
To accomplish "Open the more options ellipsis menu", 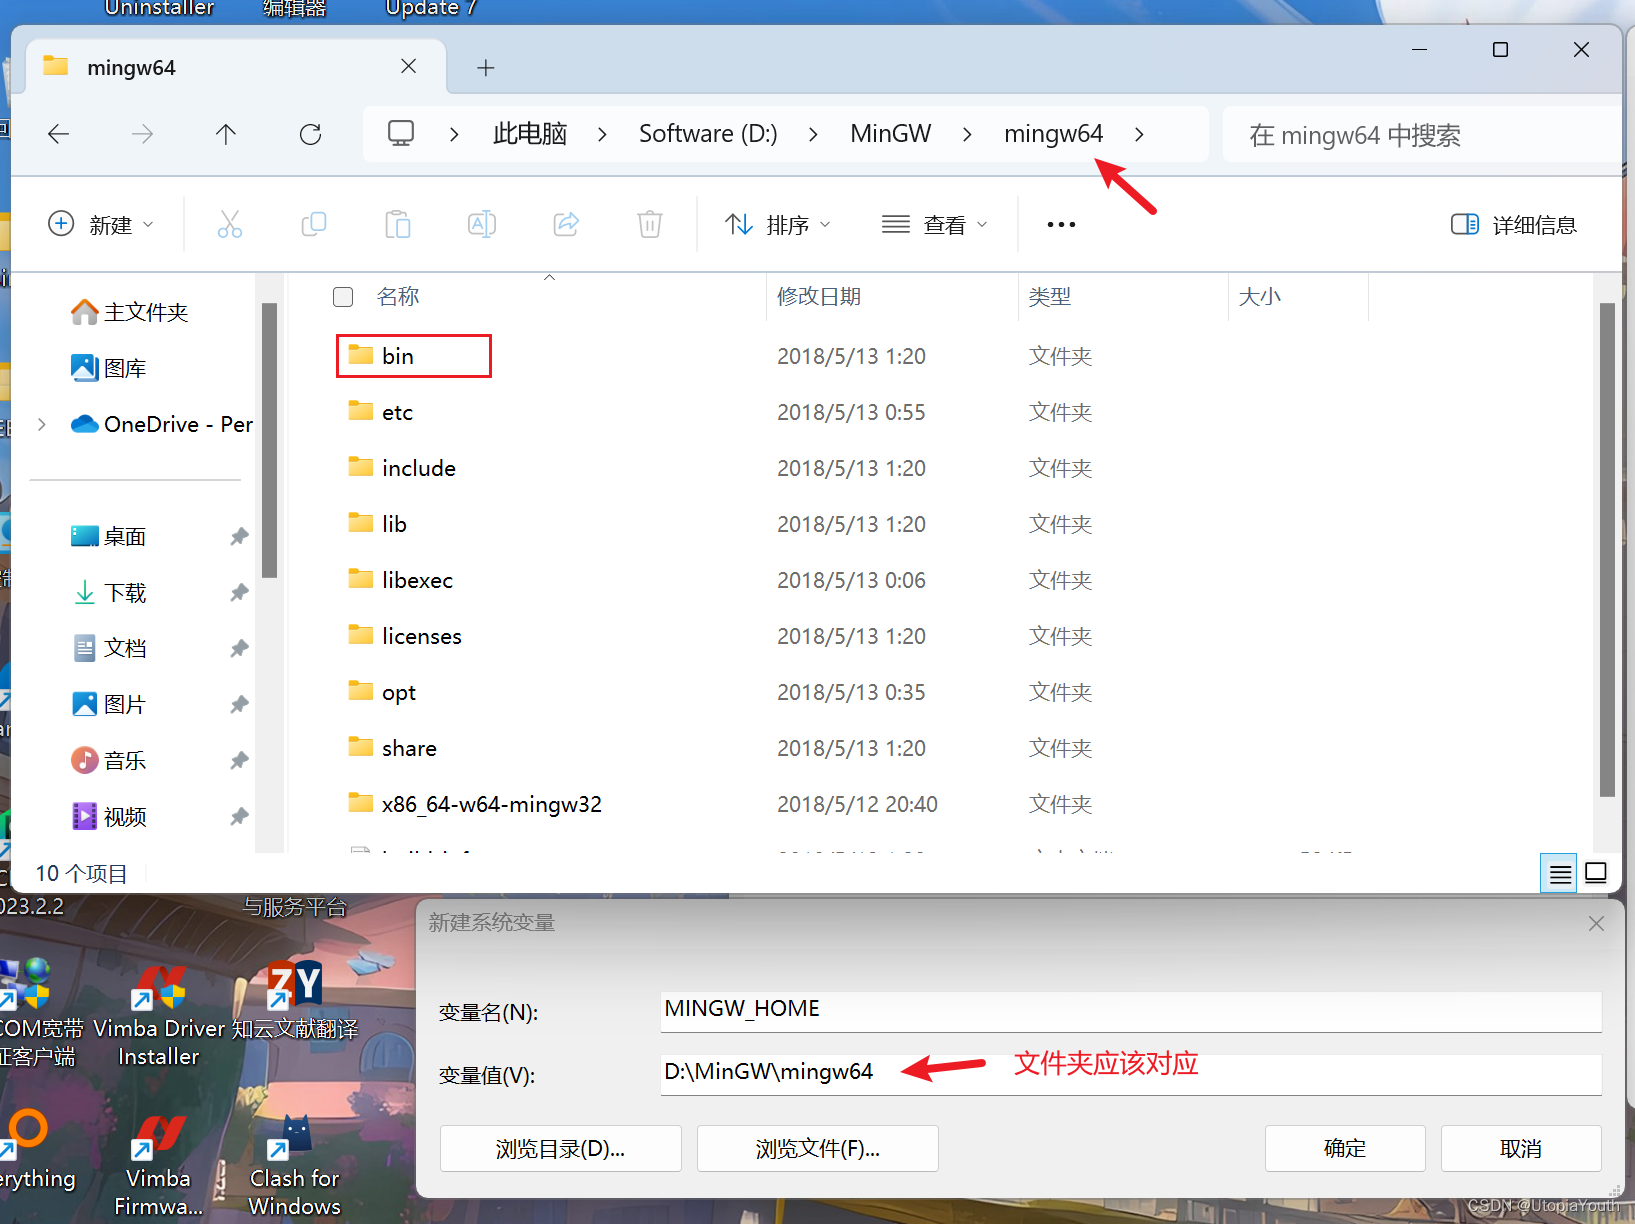I will [x=1061, y=224].
